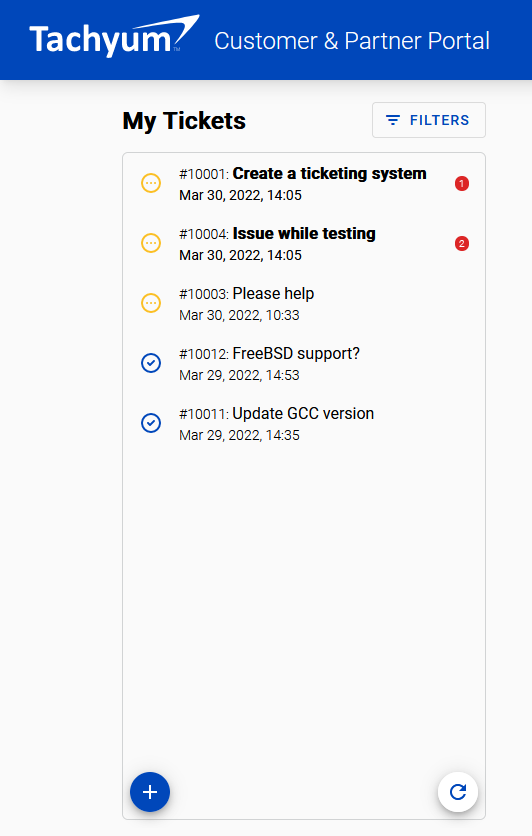Click the red badge showing 2 unread

462,244
